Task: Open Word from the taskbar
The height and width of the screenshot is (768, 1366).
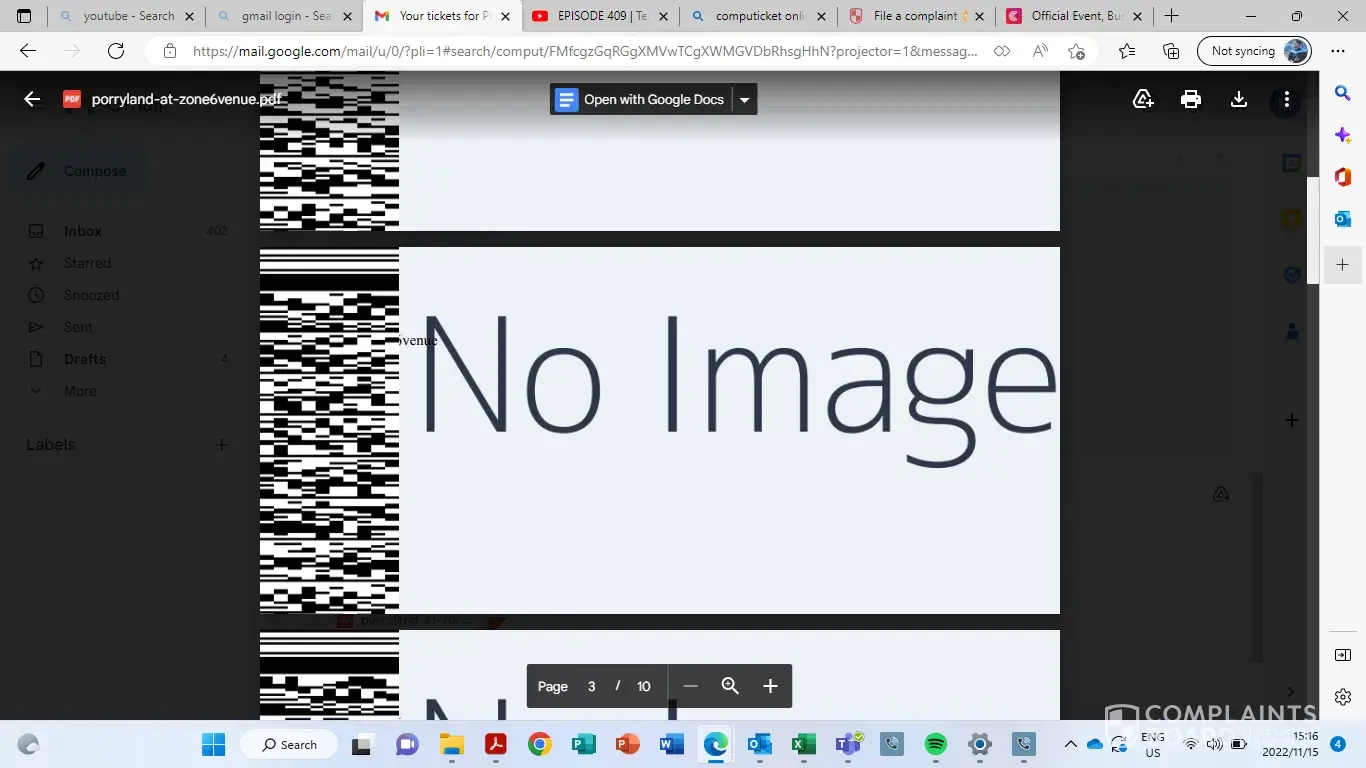Action: [671, 744]
